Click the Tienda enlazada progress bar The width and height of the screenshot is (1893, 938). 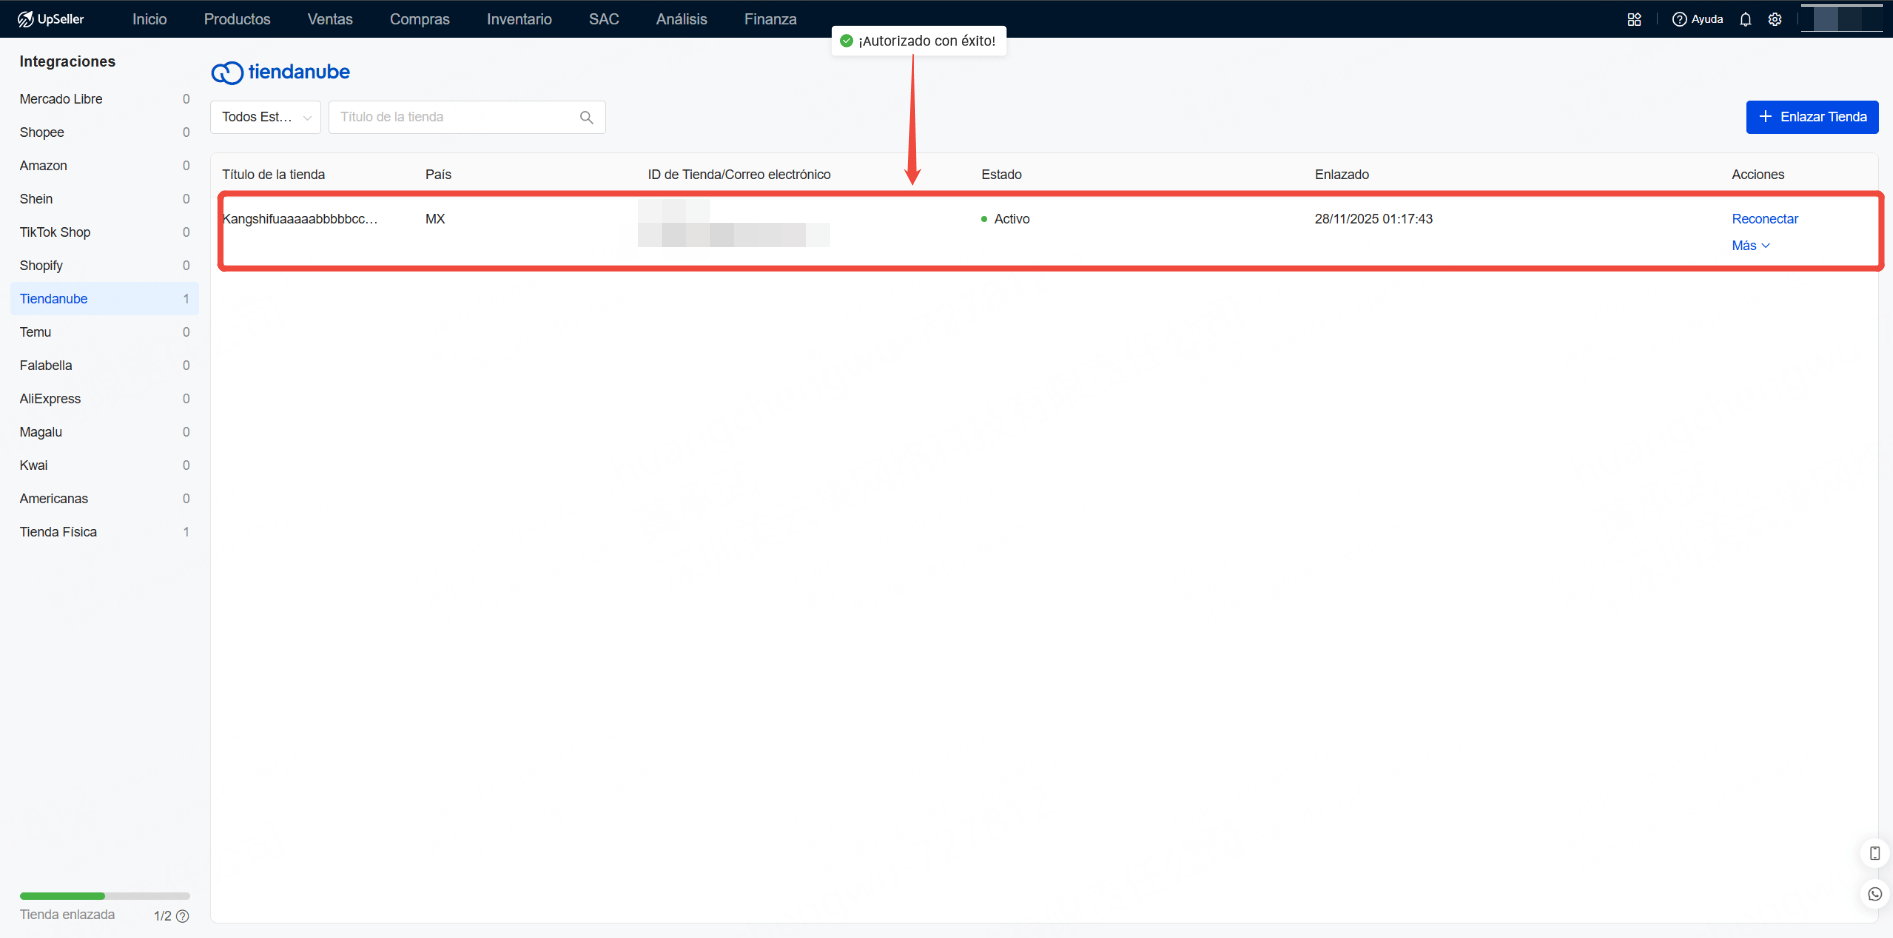(x=104, y=896)
